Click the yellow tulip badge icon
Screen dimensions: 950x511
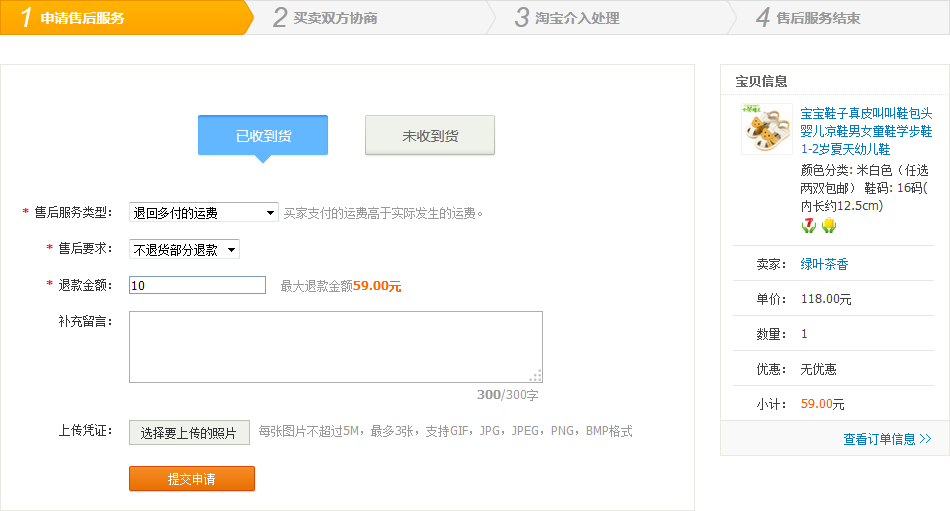(x=829, y=225)
